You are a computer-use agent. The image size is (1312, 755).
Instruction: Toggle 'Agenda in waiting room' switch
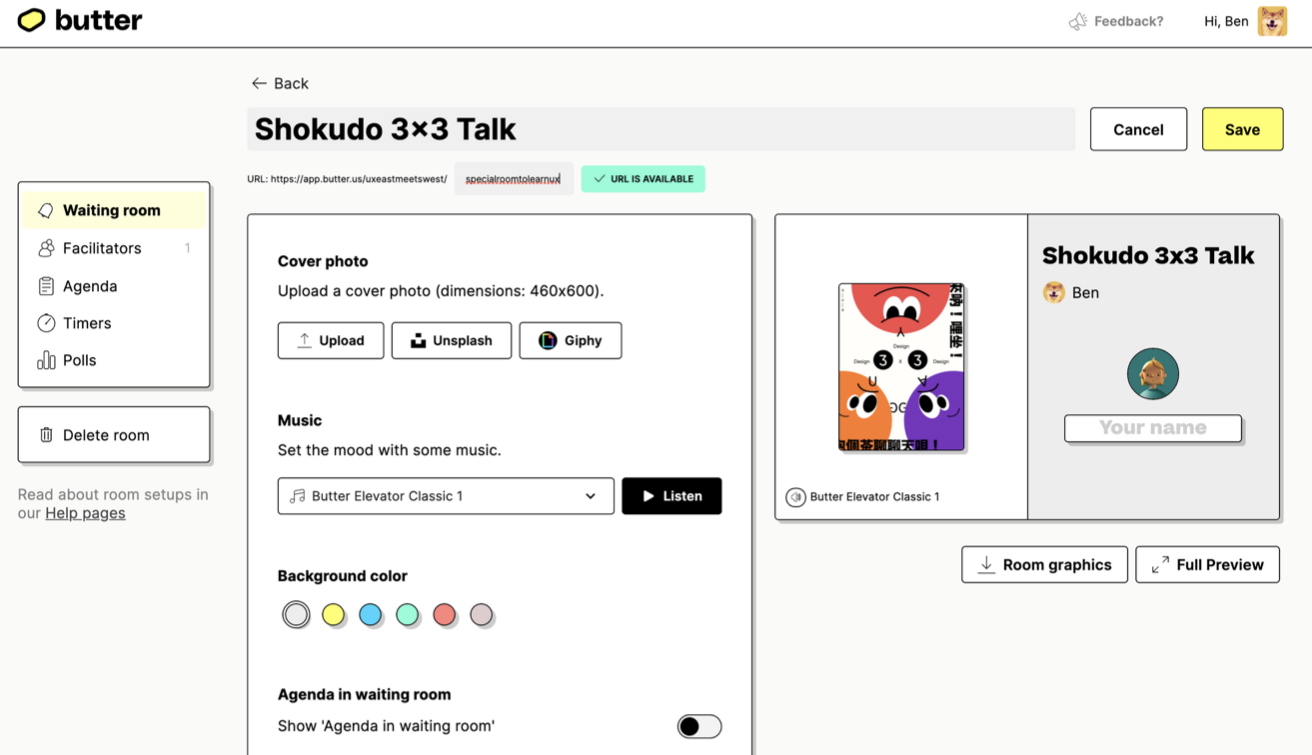pyautogui.click(x=699, y=726)
